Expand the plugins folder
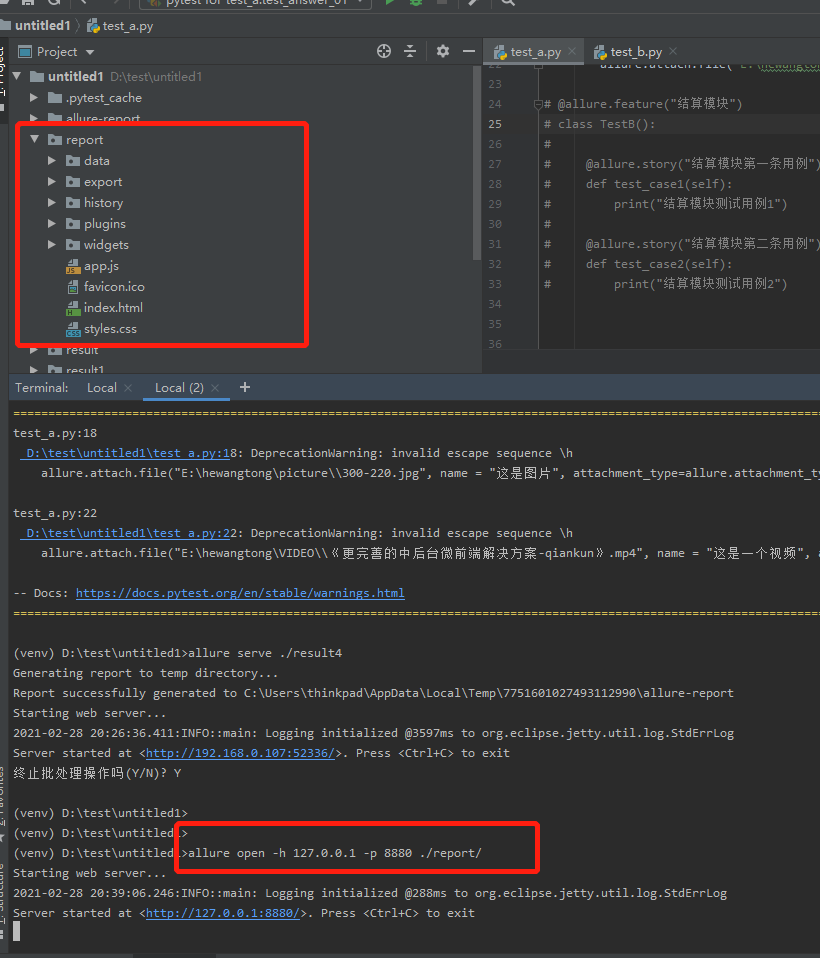 pos(52,224)
